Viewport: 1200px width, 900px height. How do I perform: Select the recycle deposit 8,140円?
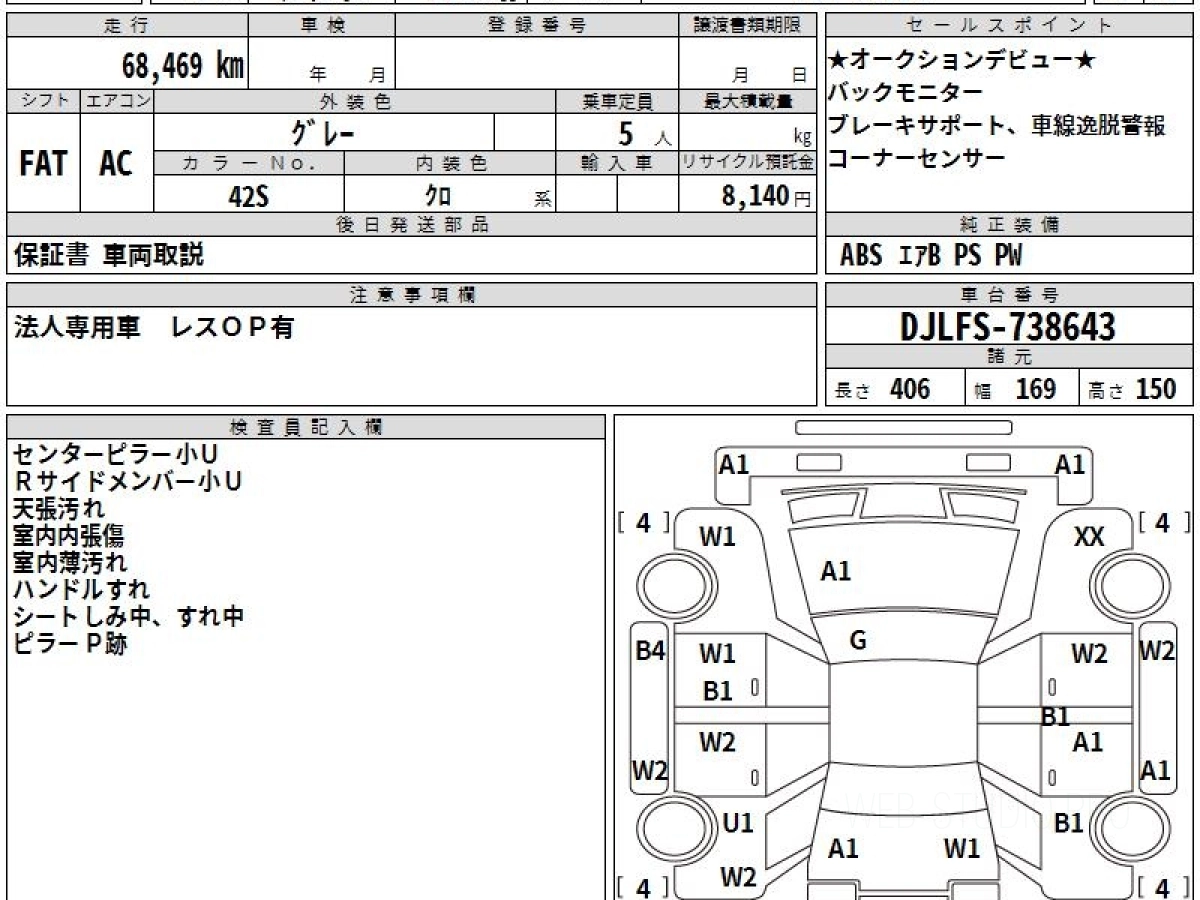[x=766, y=196]
